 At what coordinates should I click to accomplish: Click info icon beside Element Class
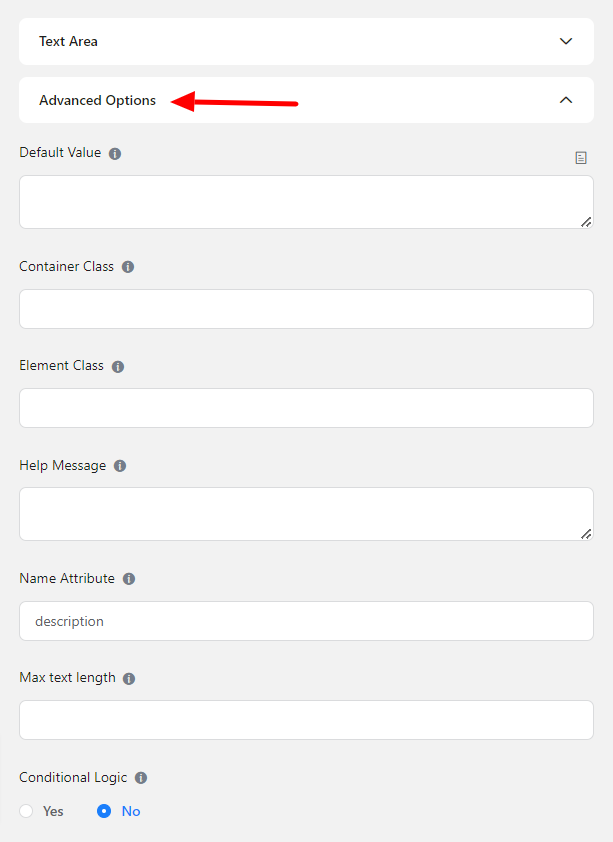pyautogui.click(x=118, y=367)
